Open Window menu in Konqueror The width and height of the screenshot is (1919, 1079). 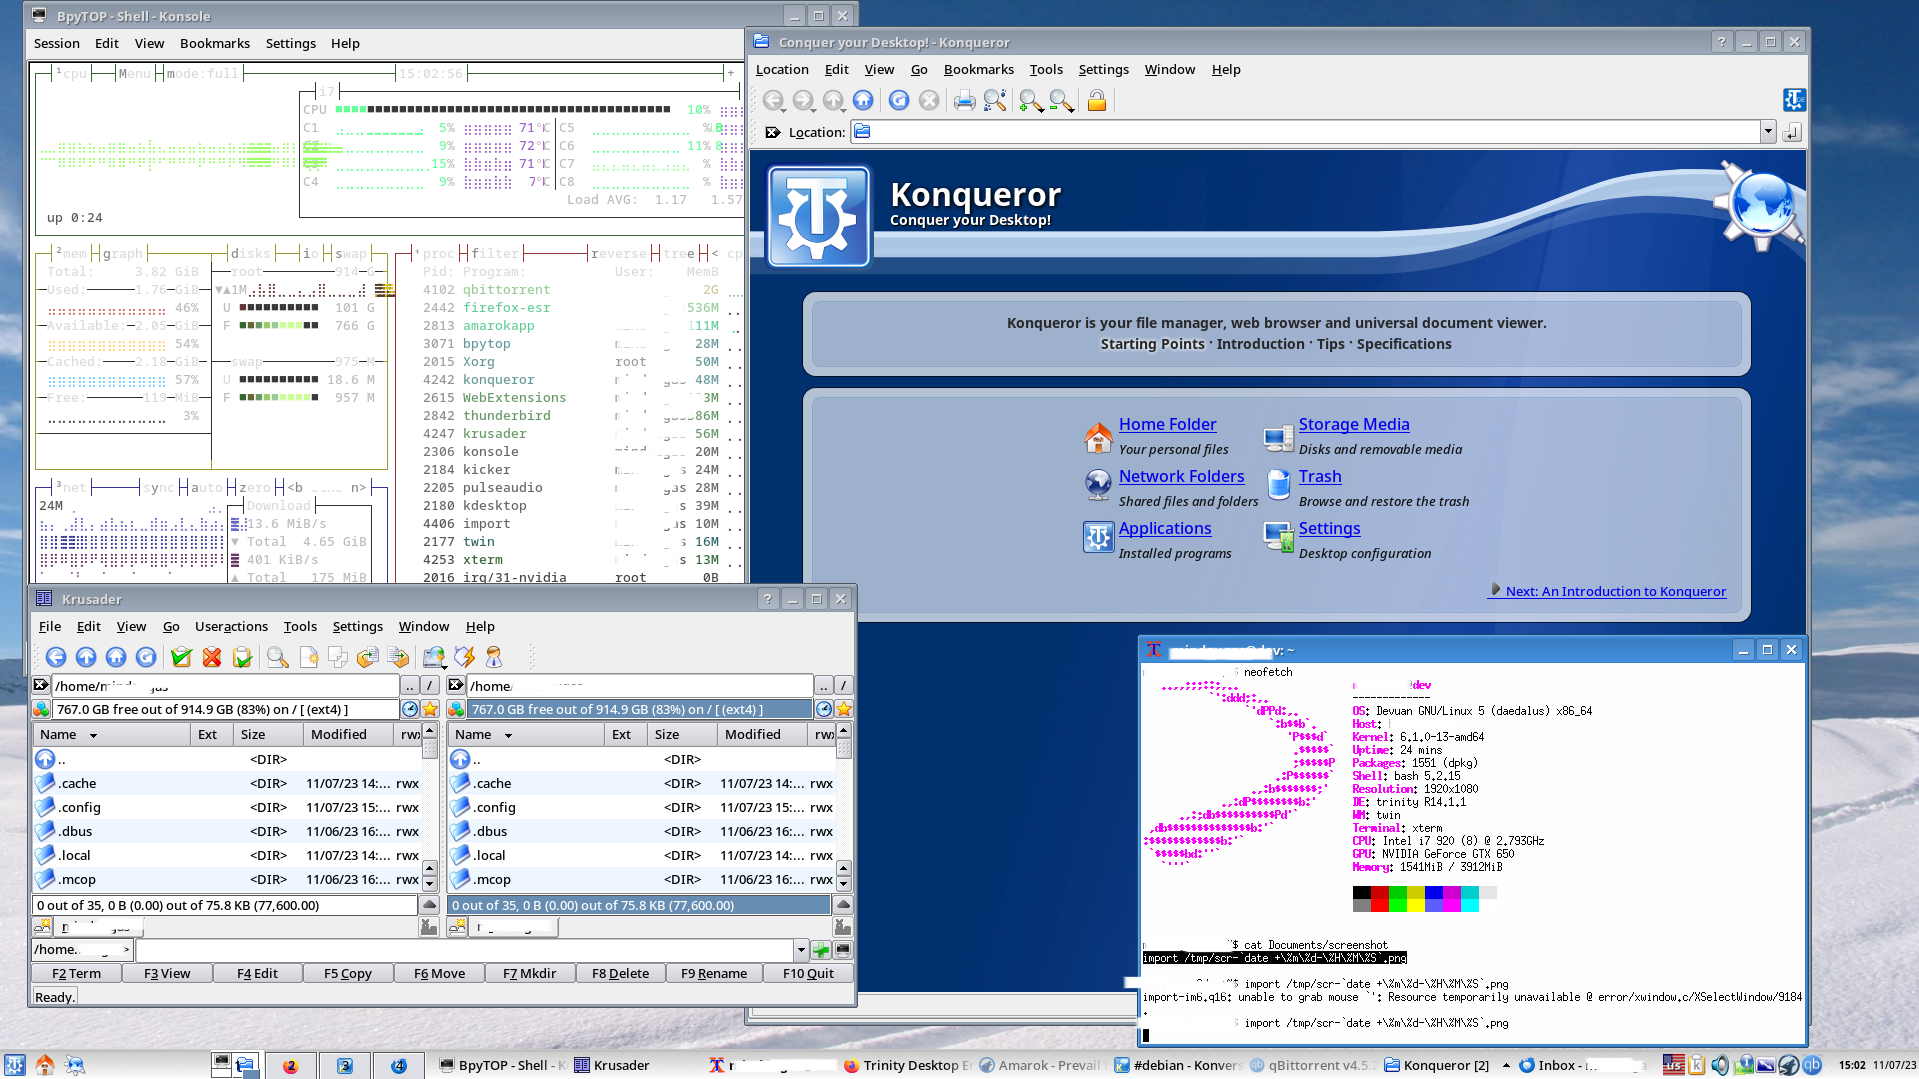[x=1169, y=69]
